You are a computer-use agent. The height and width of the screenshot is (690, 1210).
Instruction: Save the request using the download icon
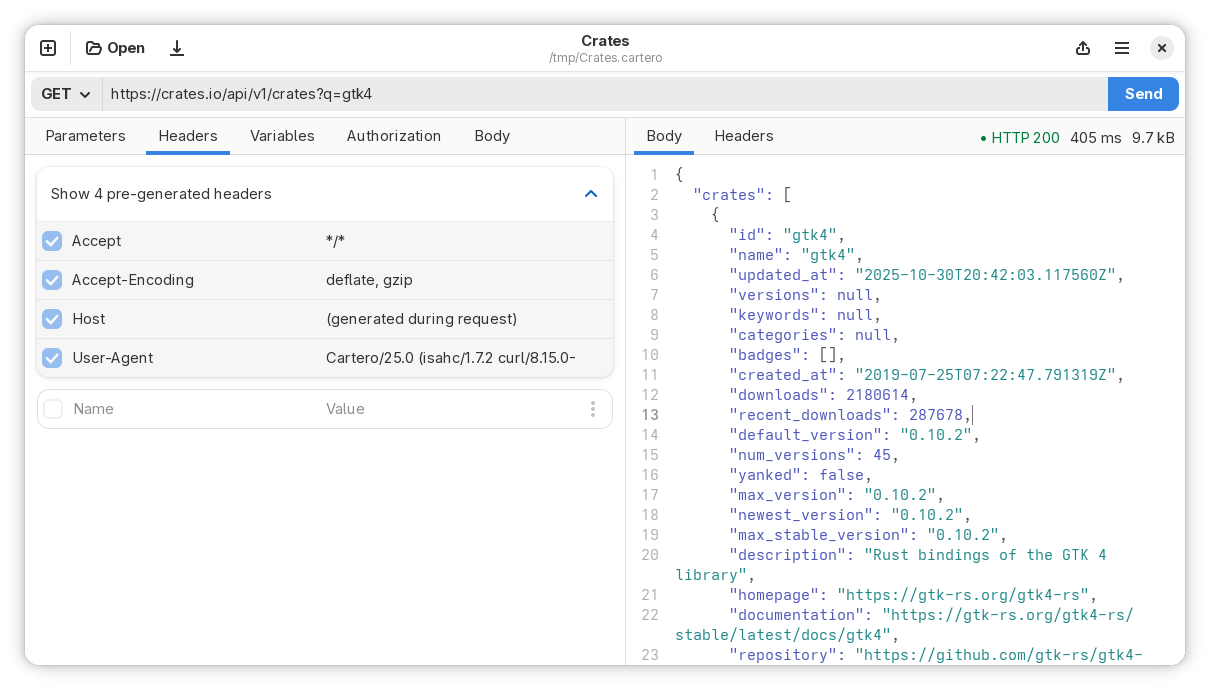click(177, 47)
